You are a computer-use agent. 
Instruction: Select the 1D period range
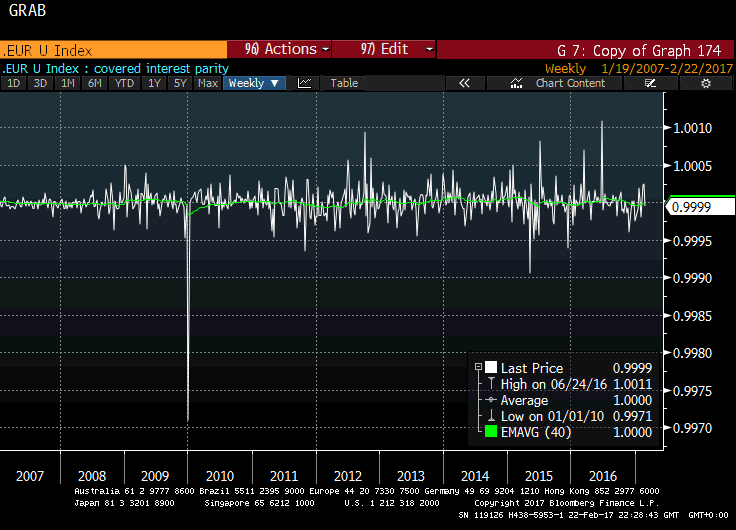pos(14,84)
